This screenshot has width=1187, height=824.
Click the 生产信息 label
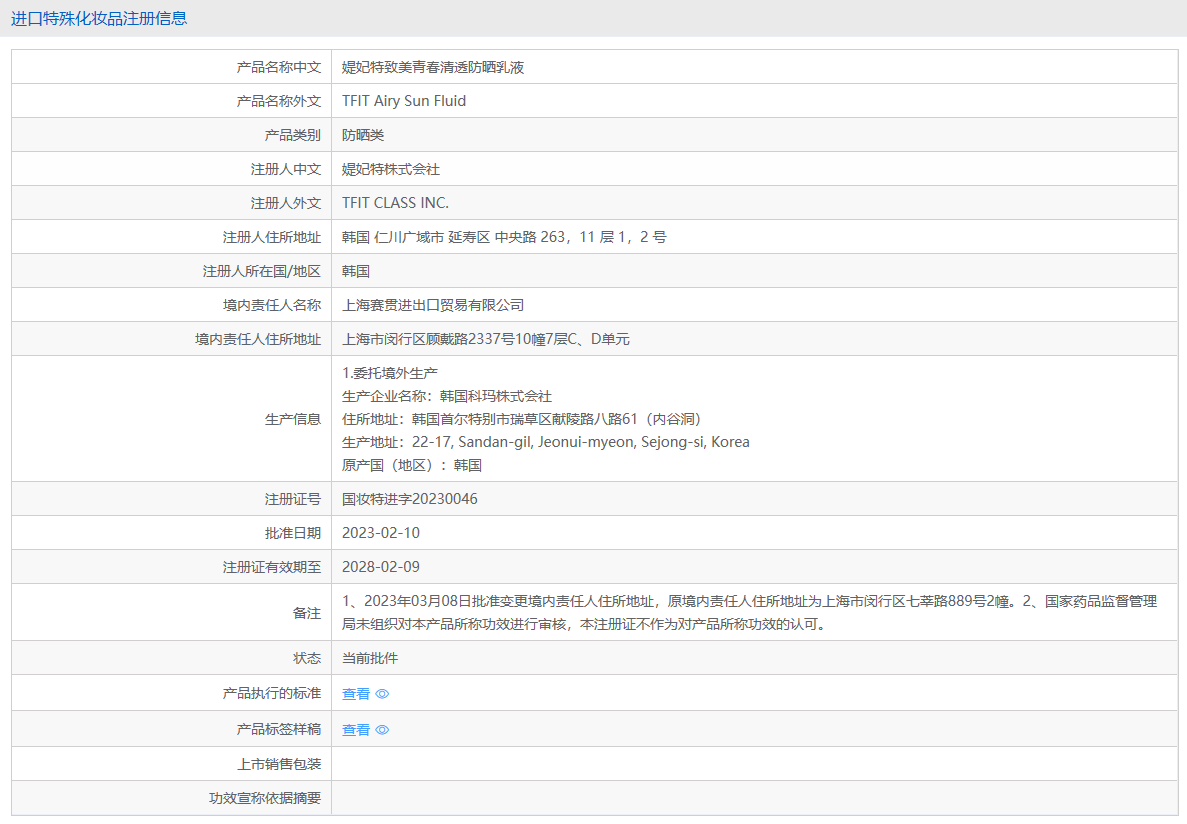tap(293, 419)
